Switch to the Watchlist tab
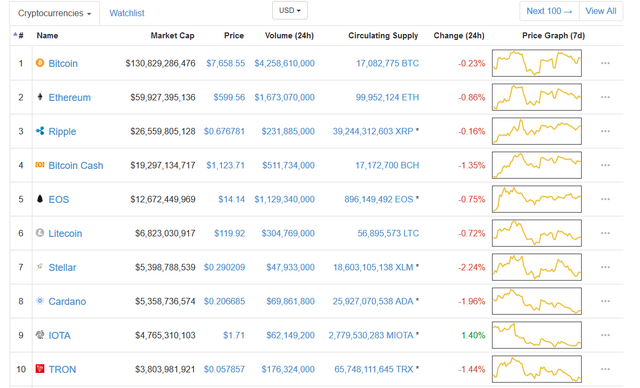Viewport: 640px width, 388px height. click(127, 13)
